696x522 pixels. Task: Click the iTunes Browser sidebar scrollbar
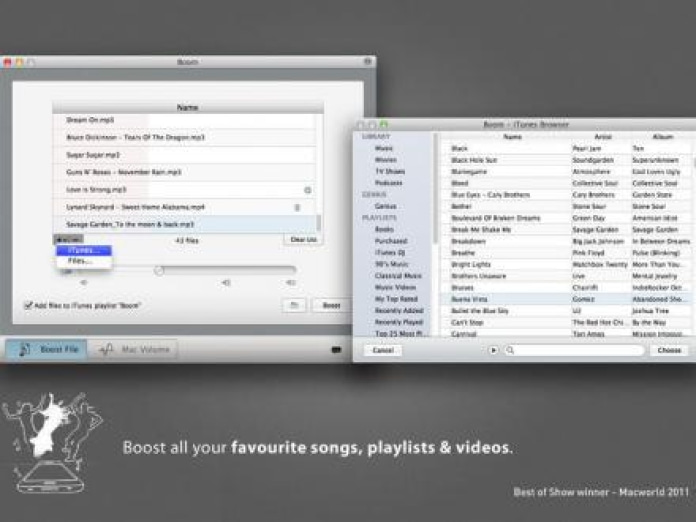[x=436, y=190]
